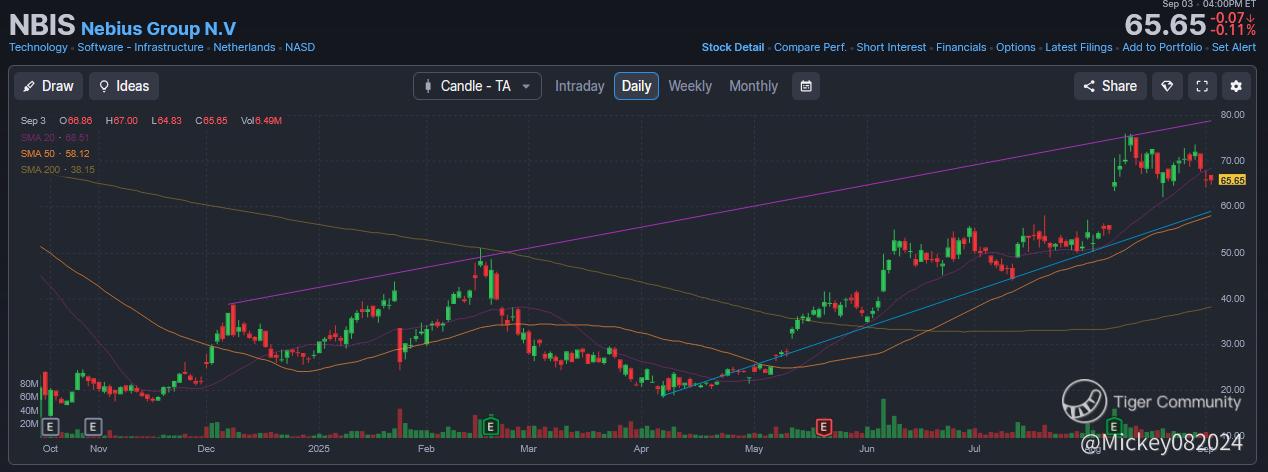Open the Options link

click(x=1016, y=47)
